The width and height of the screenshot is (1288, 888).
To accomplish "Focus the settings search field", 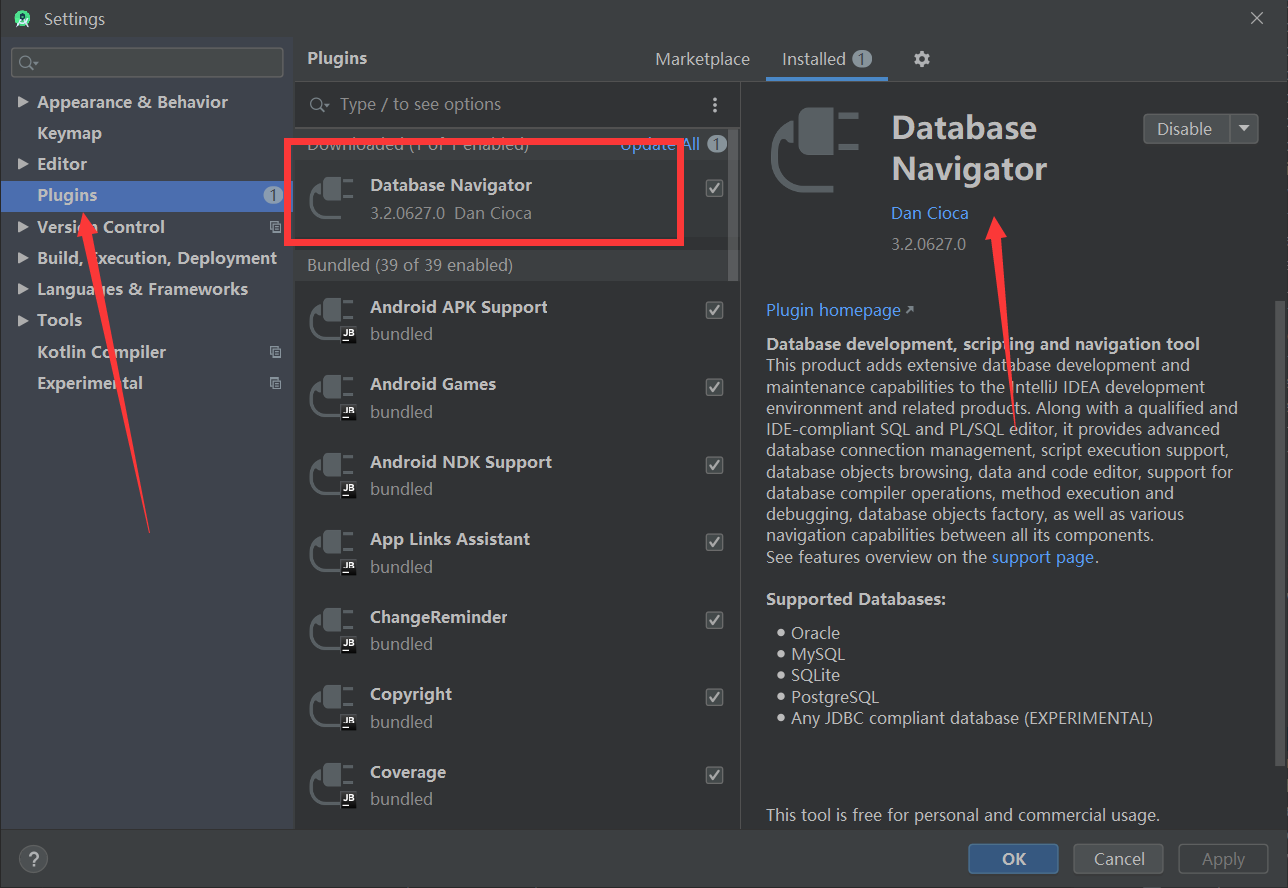I will [147, 63].
